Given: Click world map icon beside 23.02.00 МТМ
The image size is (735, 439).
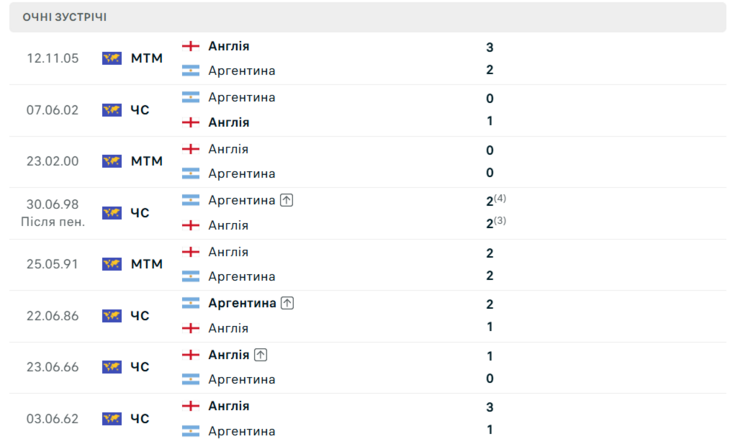Looking at the screenshot, I should (x=112, y=161).
